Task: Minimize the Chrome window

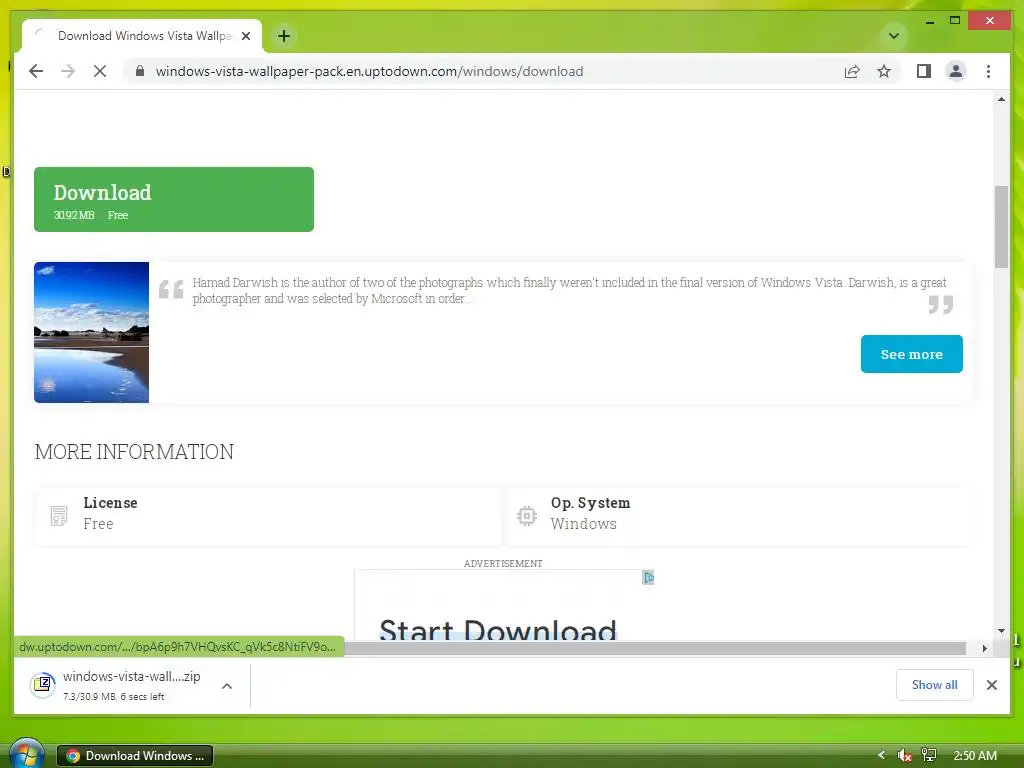Action: 930,21
